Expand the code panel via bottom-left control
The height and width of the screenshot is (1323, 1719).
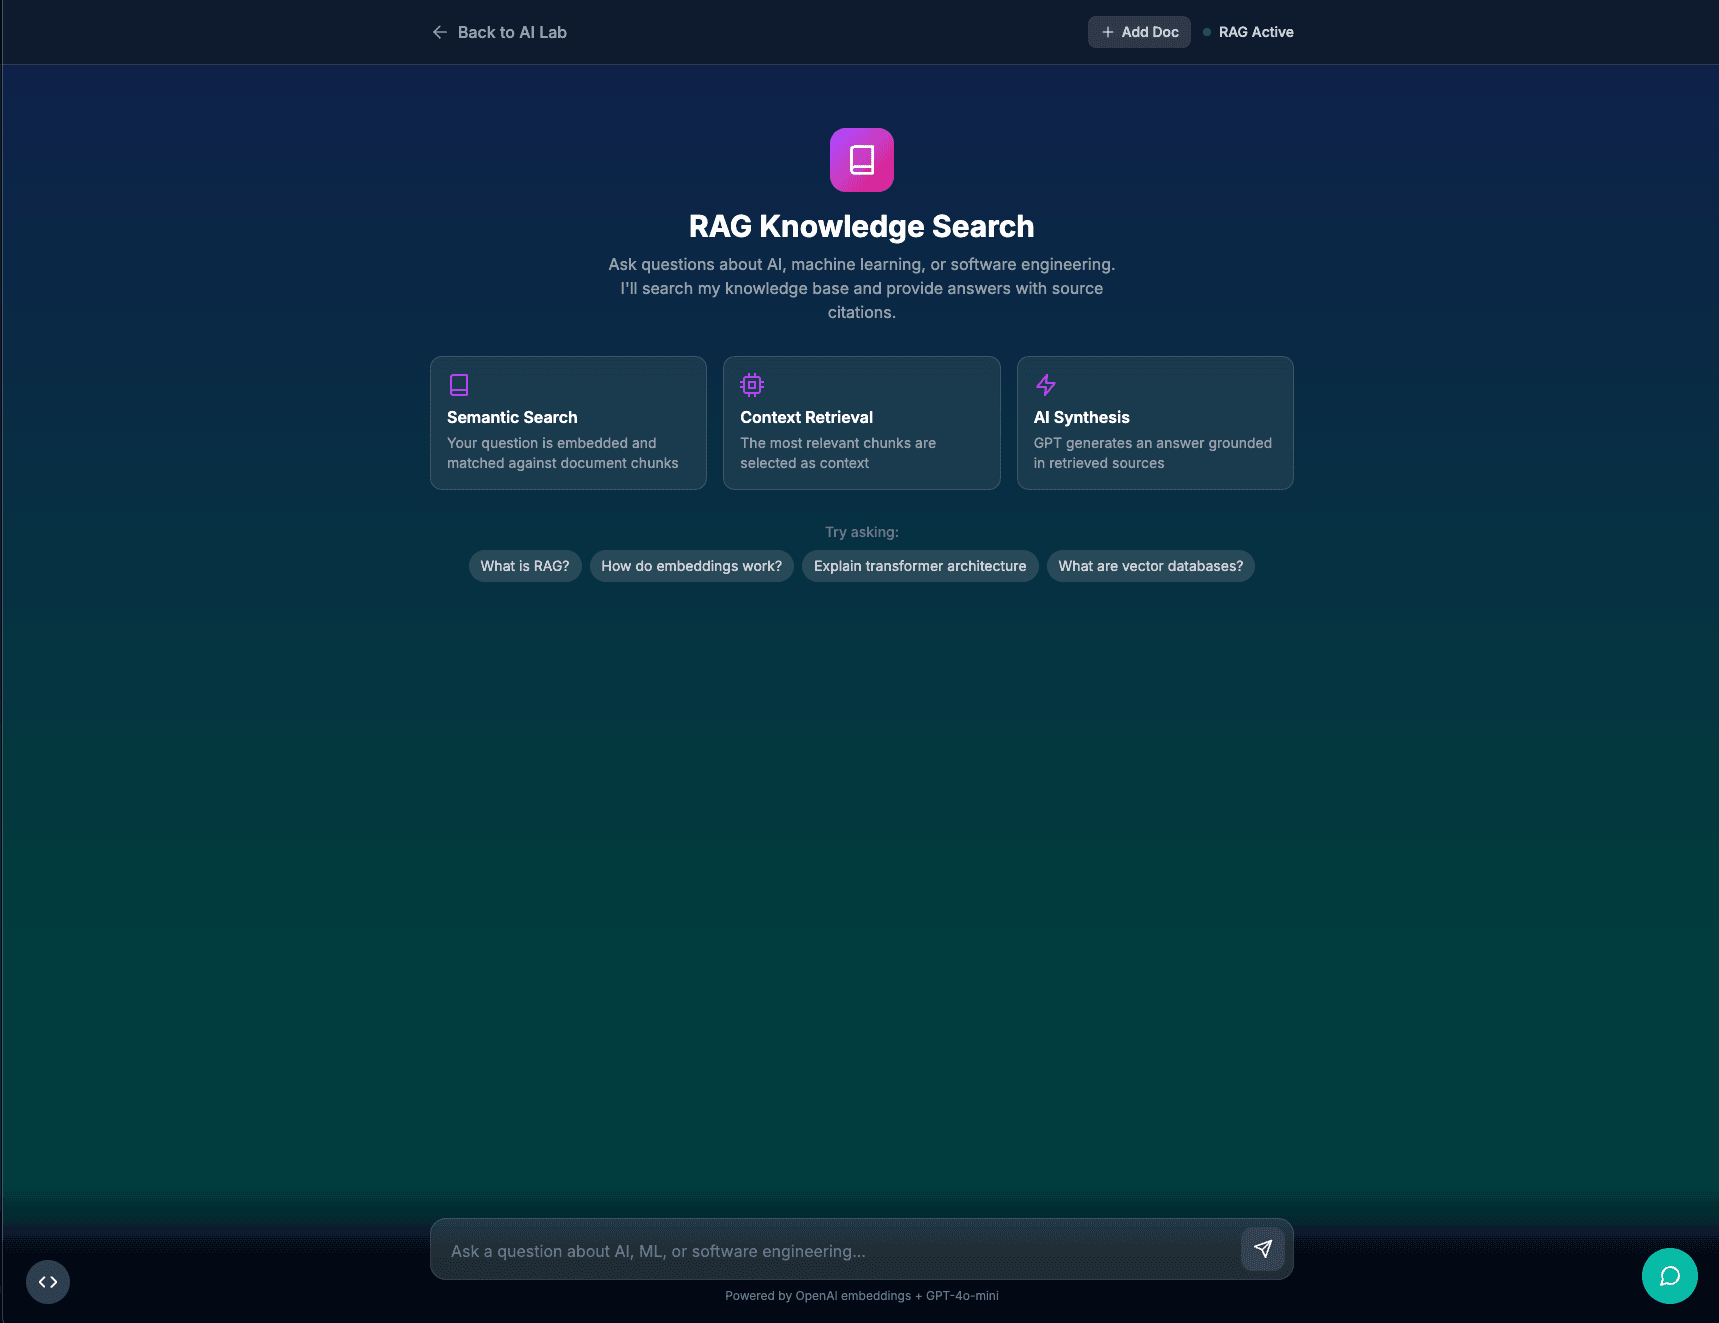(47, 1281)
